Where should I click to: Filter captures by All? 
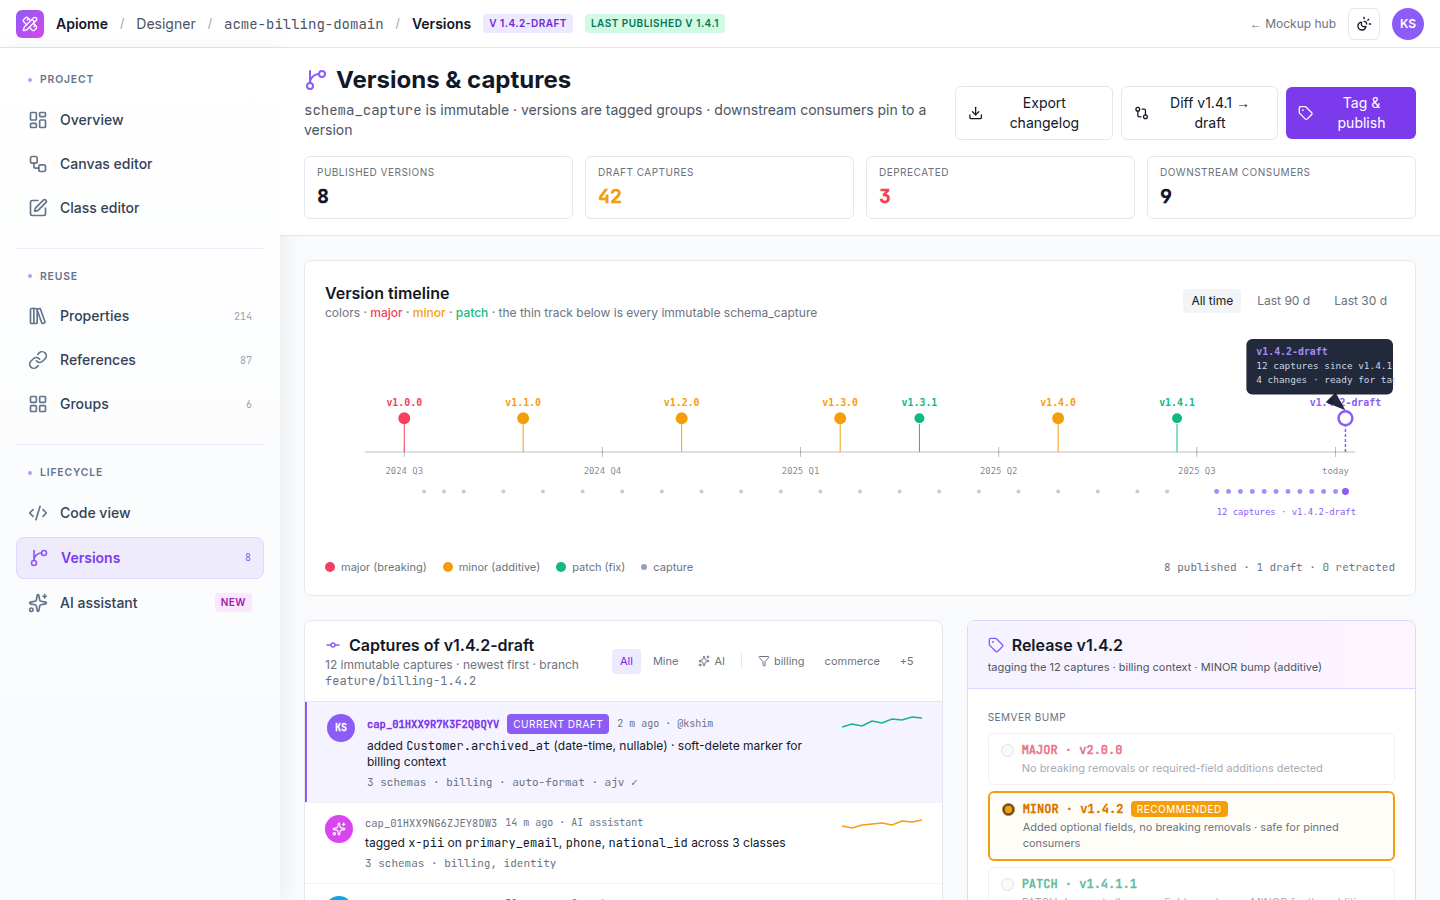pyautogui.click(x=626, y=661)
